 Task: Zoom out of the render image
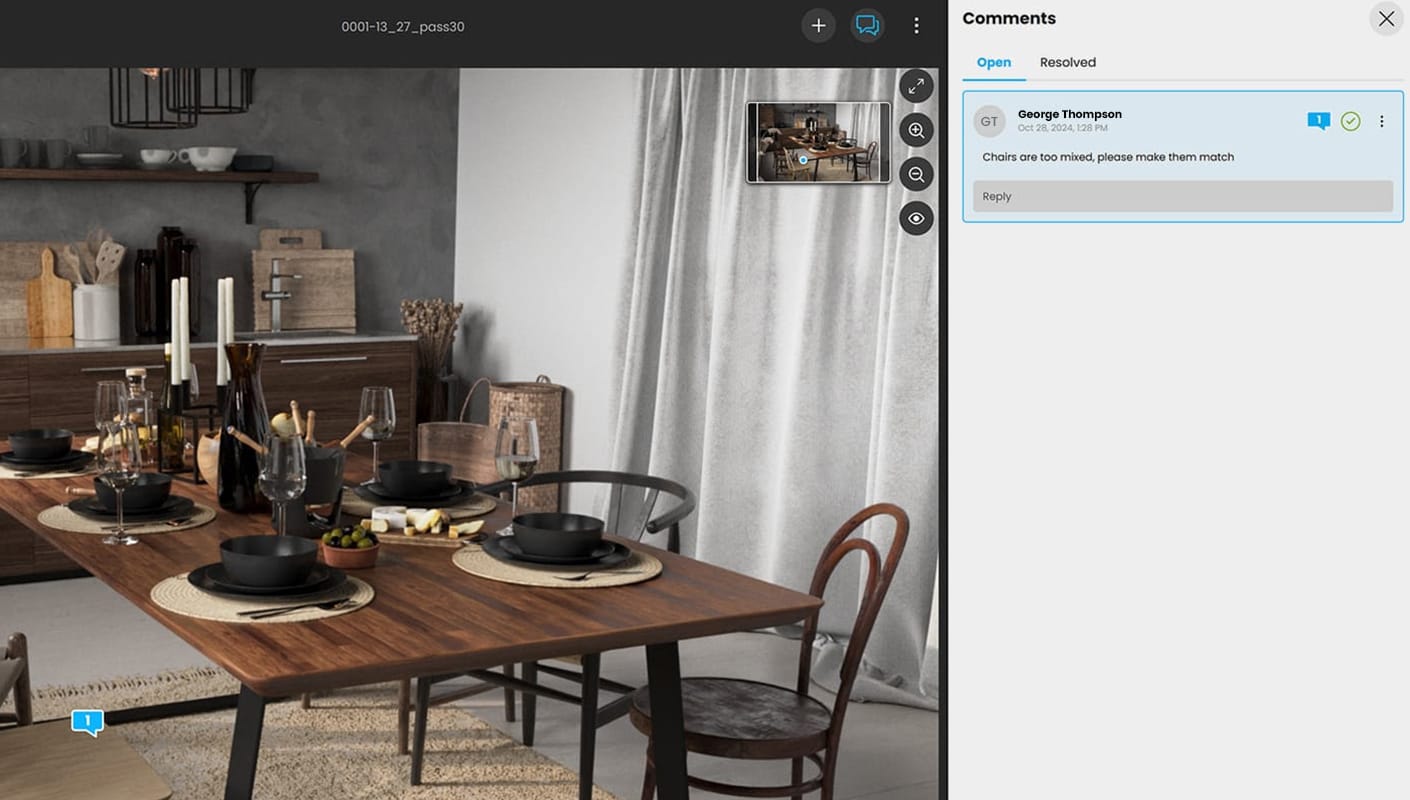(916, 174)
